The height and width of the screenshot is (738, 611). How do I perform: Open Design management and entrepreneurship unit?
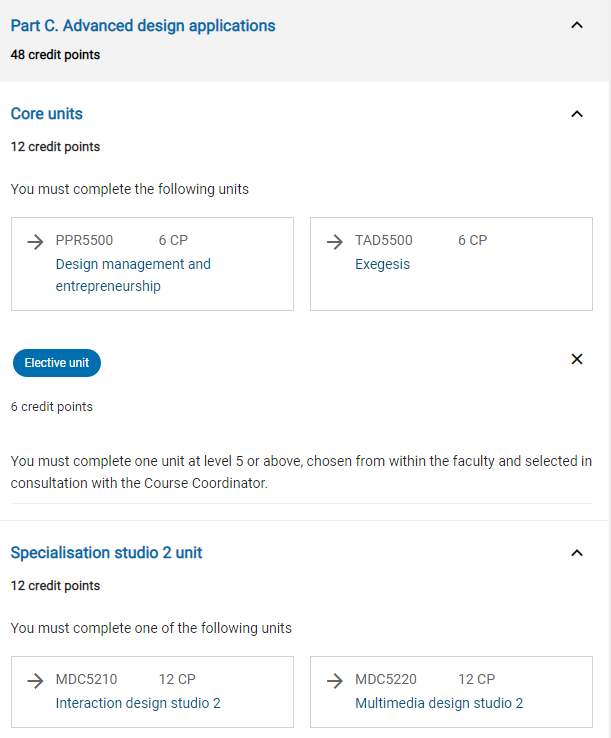tap(133, 275)
